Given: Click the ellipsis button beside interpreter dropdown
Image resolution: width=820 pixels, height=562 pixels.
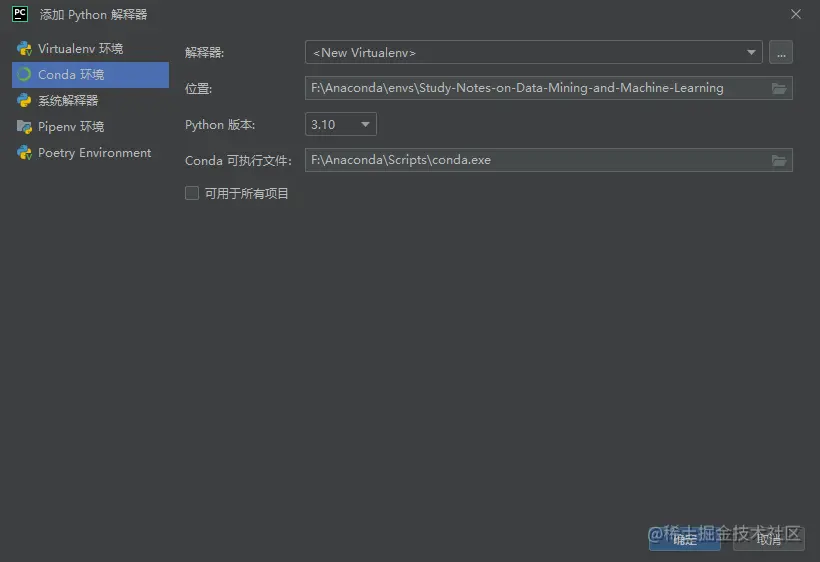Looking at the screenshot, I should click(x=781, y=52).
